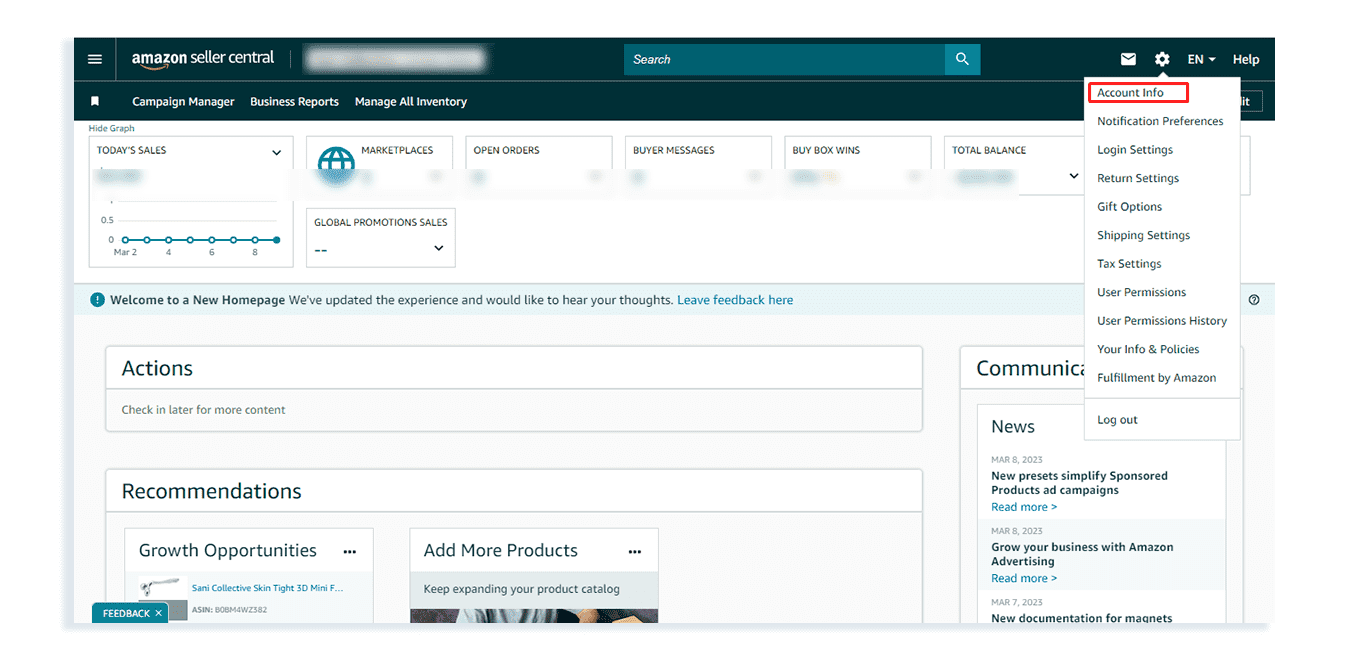Expand the Total Balance chevron
The width and height of the screenshot is (1349, 659).
point(1073,175)
